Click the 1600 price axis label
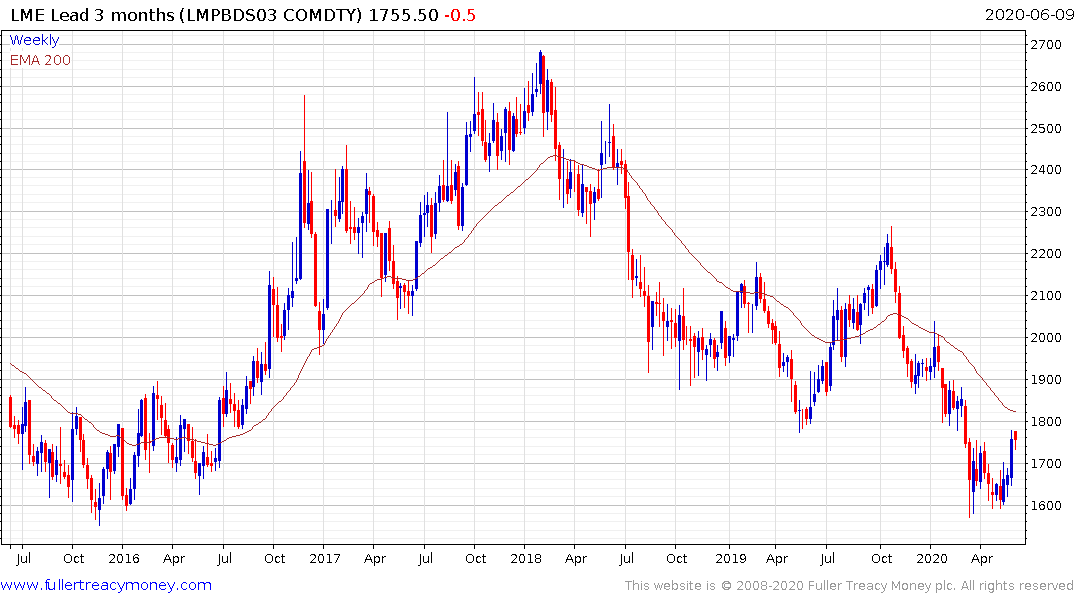The image size is (1075, 600). (x=1046, y=505)
